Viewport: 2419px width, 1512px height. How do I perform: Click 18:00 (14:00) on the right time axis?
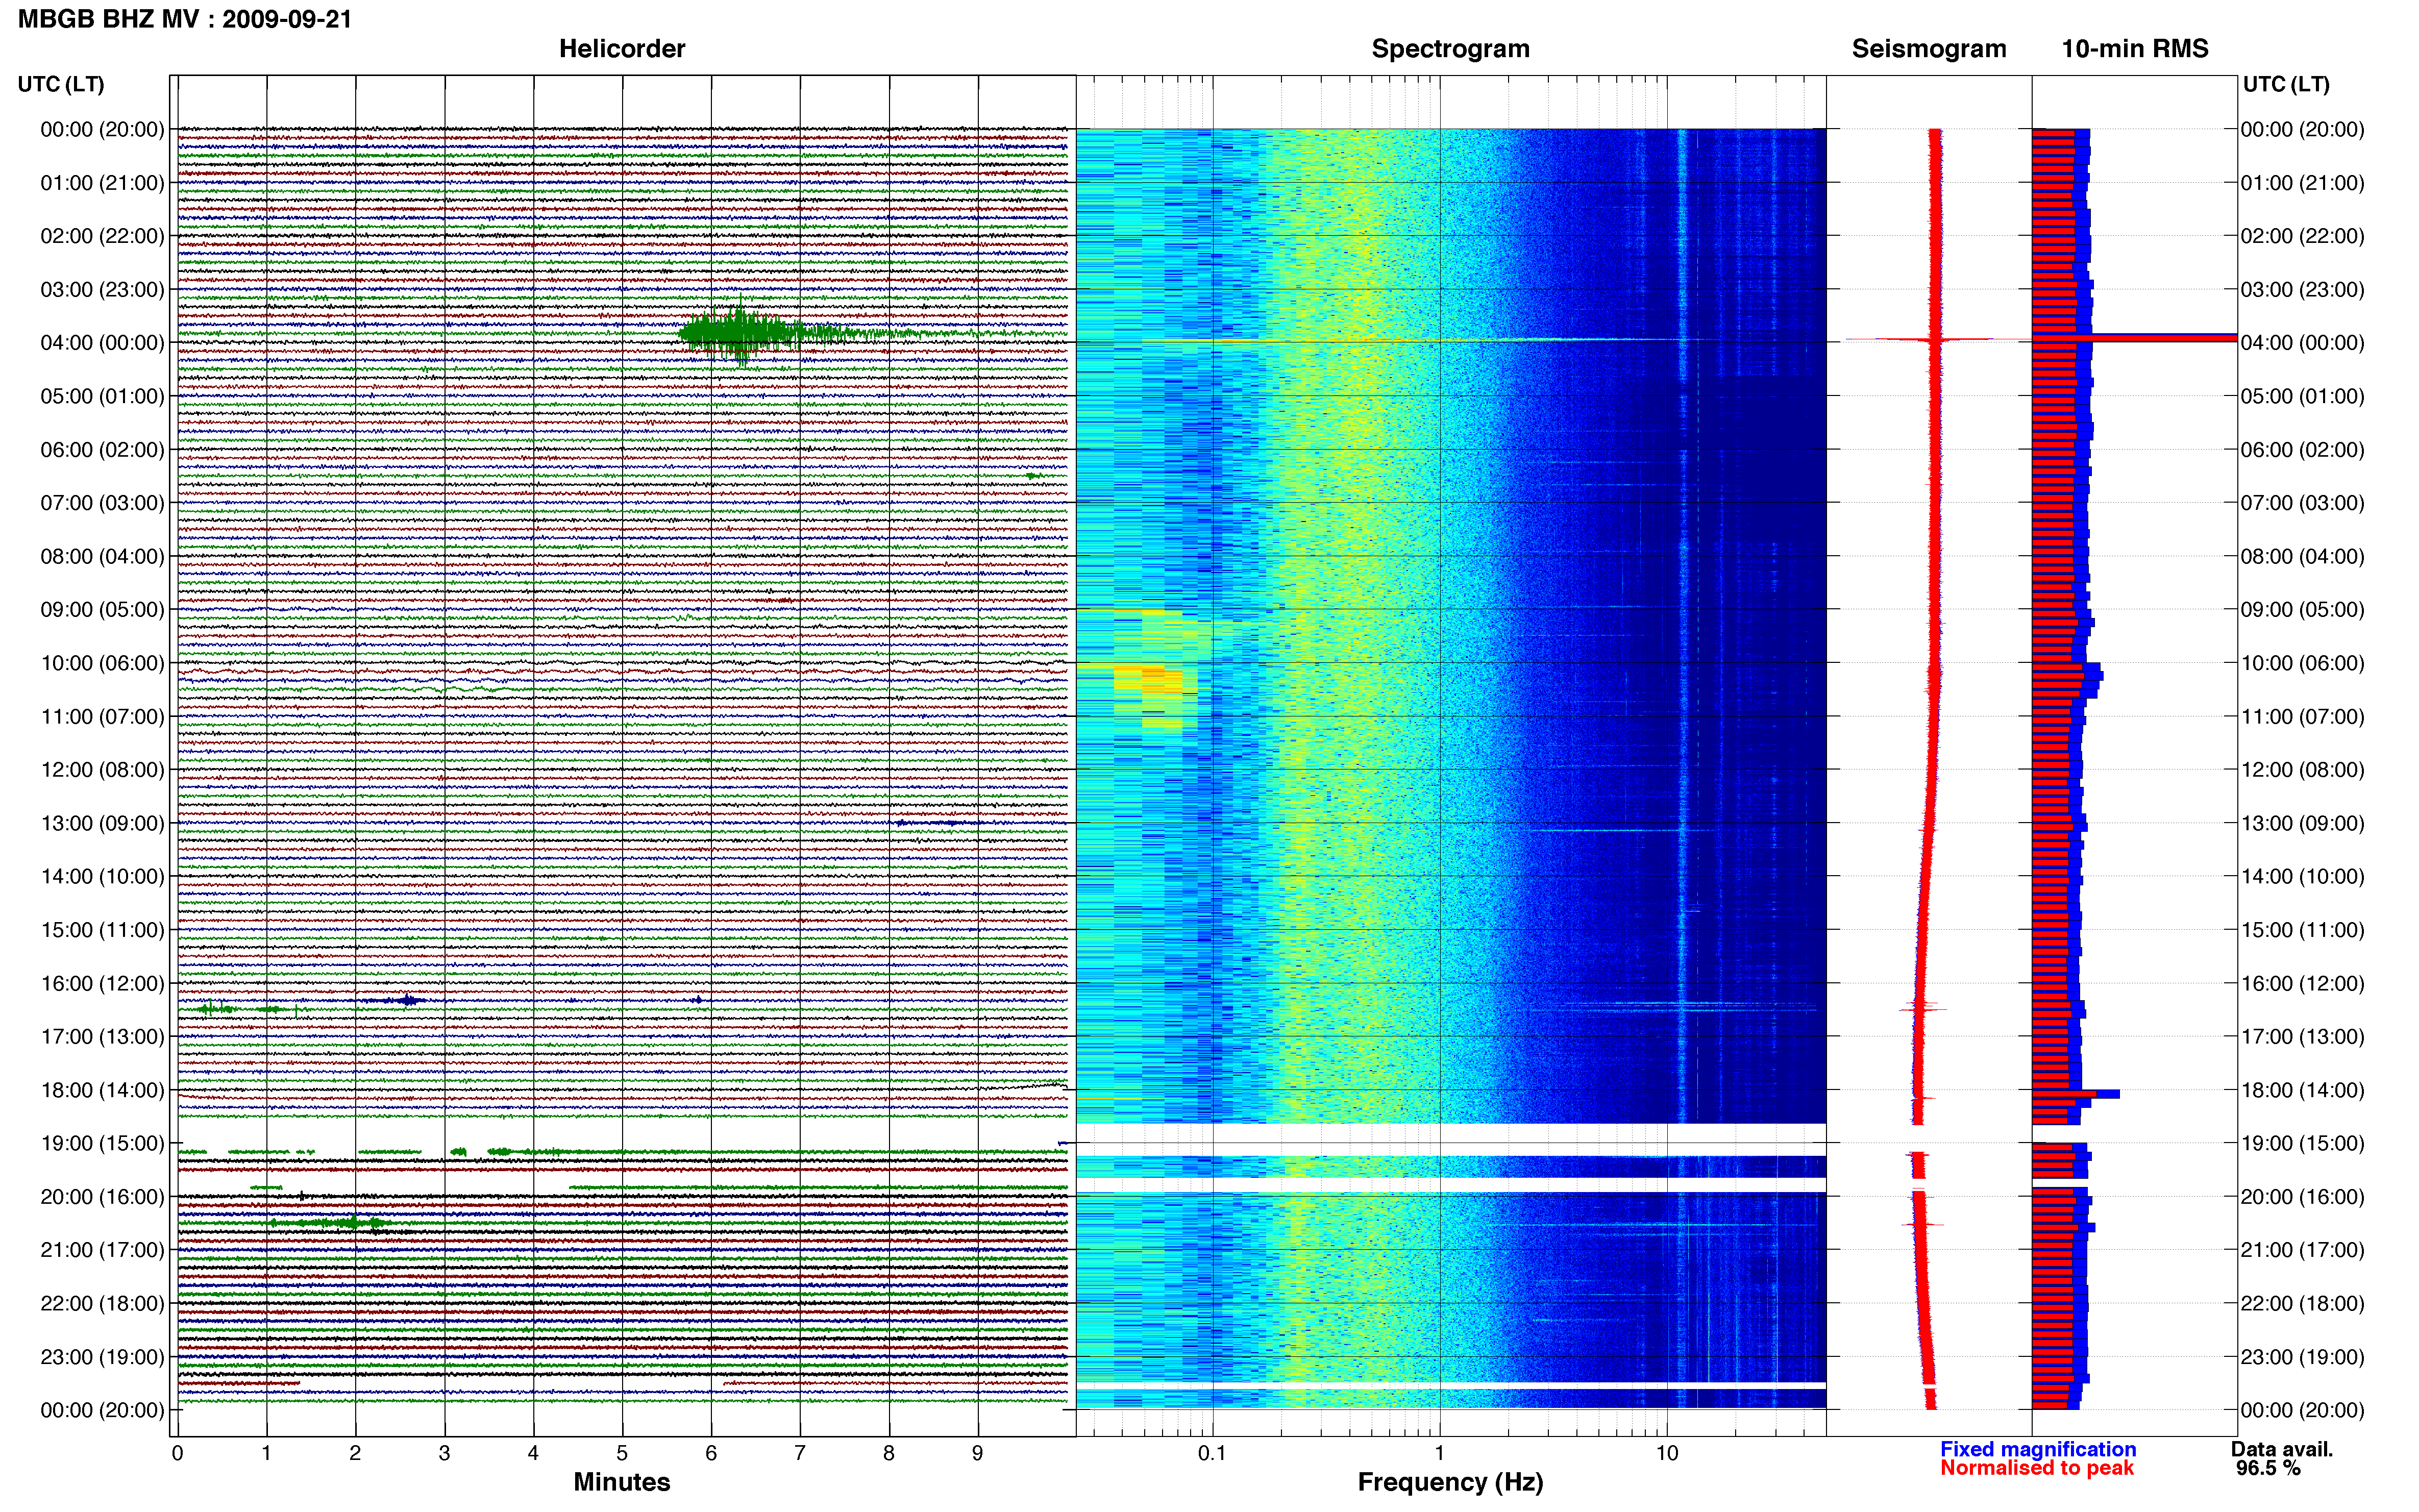coord(2302,1090)
